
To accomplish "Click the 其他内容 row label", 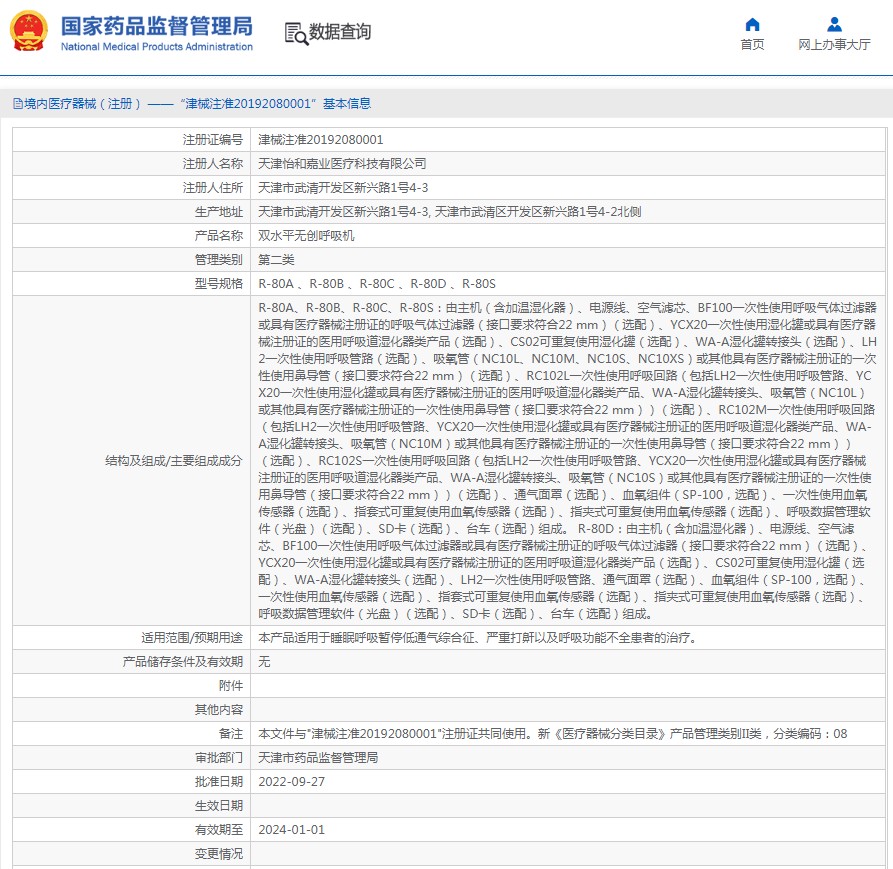I will 219,710.
